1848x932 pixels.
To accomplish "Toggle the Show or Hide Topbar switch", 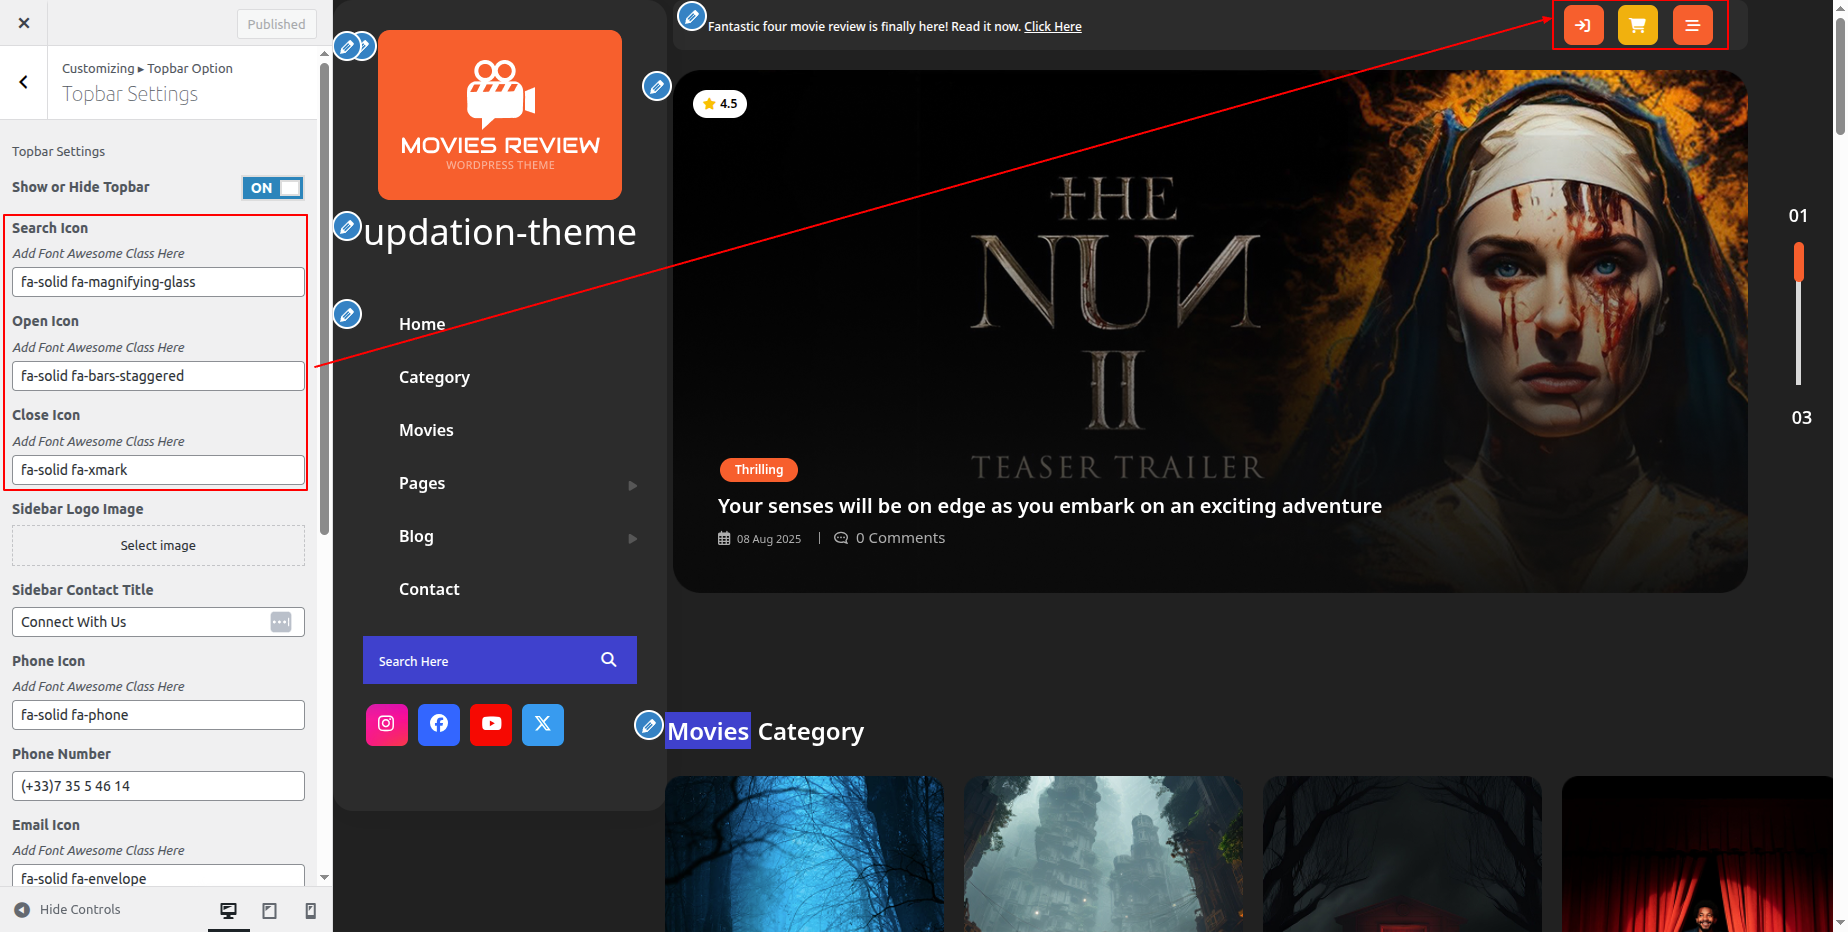I will point(272,188).
